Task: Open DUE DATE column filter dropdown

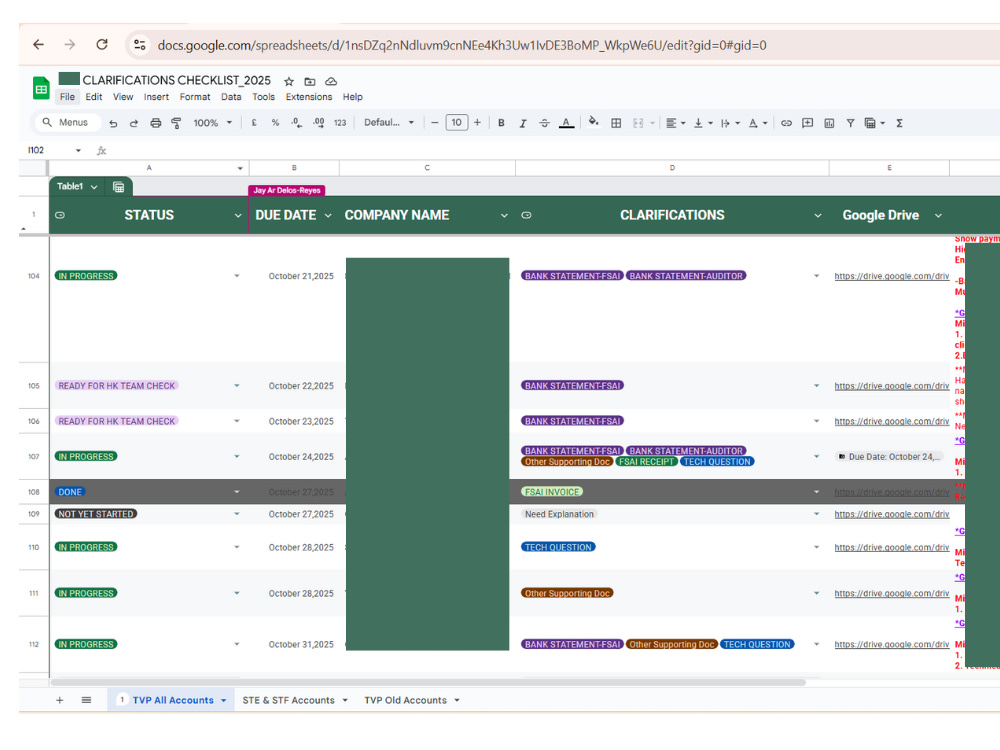Action: pyautogui.click(x=328, y=216)
